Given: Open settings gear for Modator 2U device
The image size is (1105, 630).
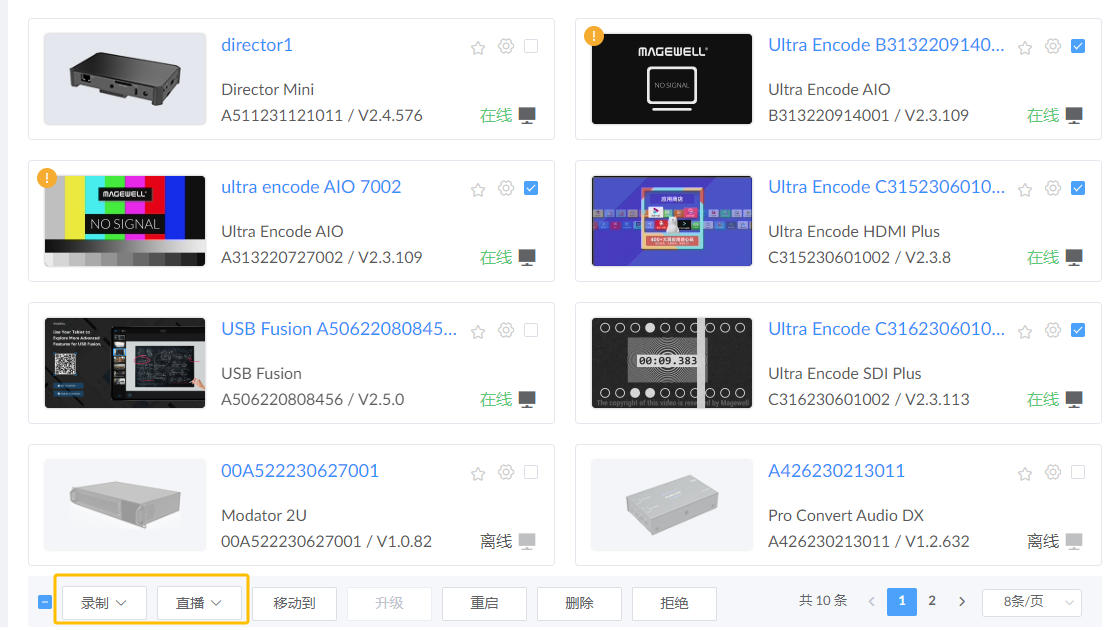Looking at the screenshot, I should click(x=506, y=472).
